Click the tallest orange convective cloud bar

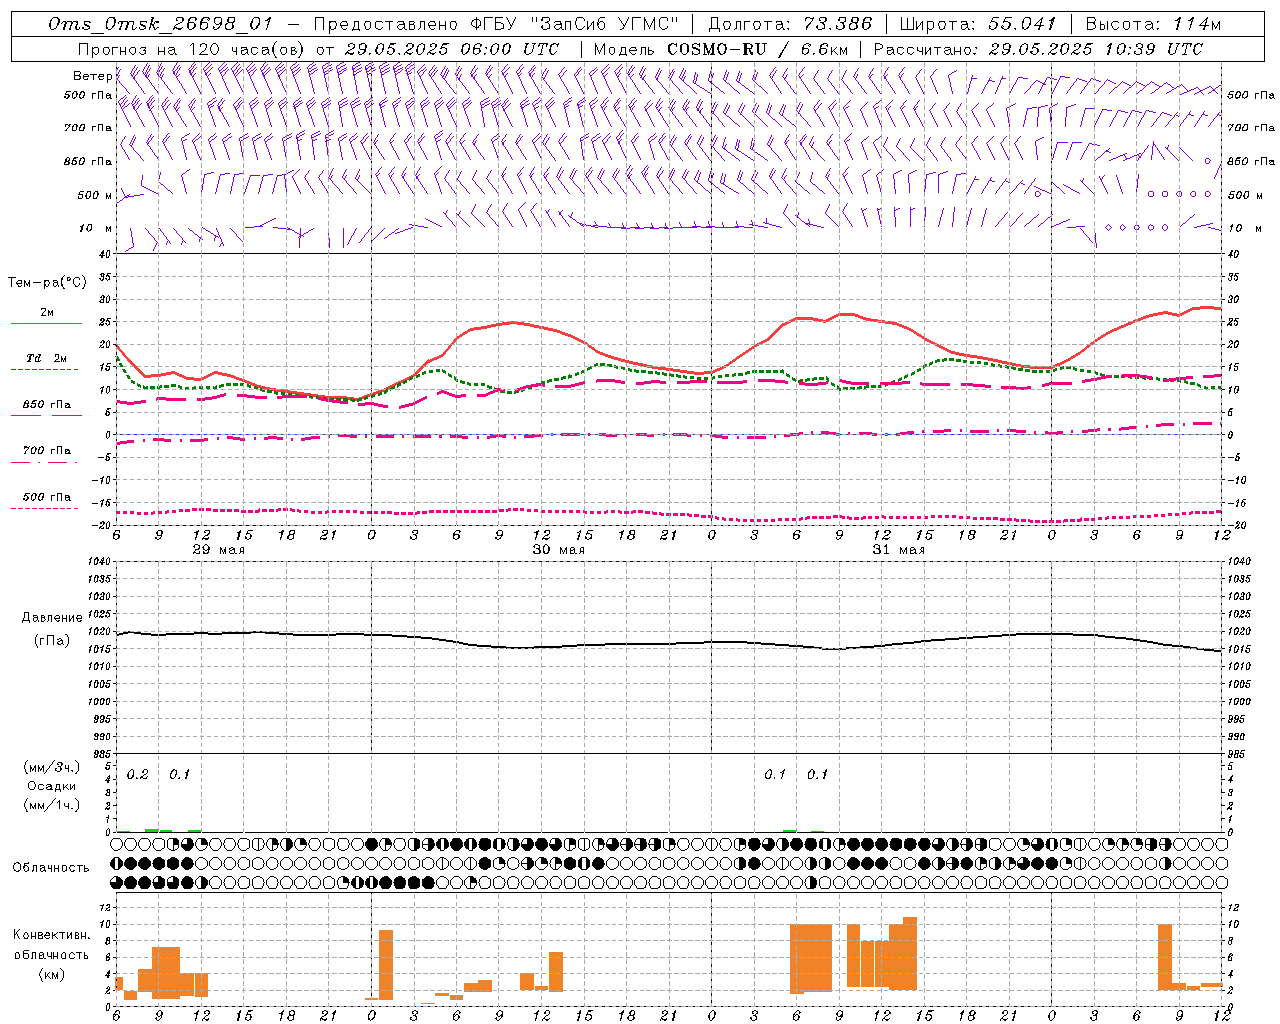[x=910, y=954]
